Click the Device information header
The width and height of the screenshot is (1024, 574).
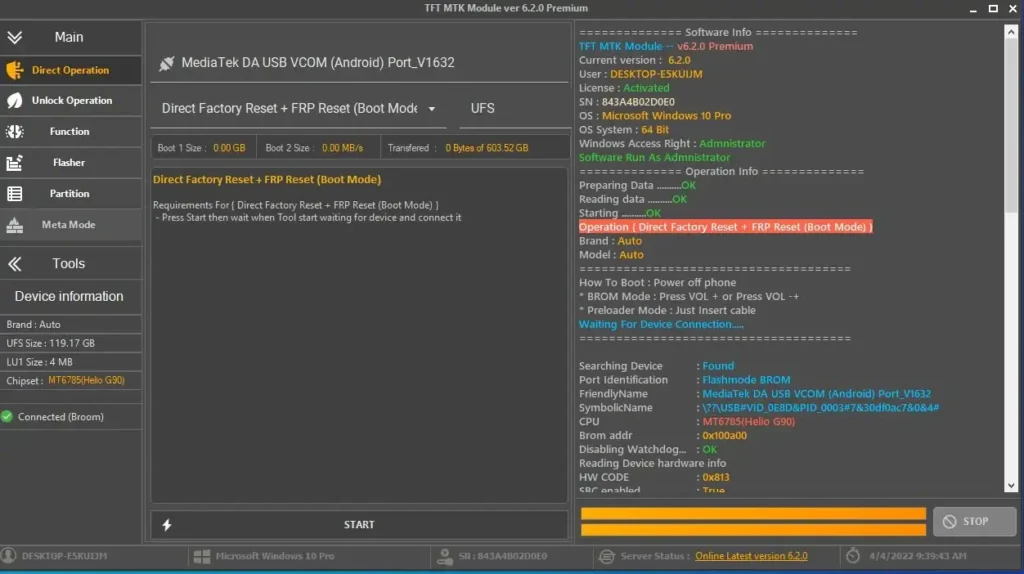click(69, 296)
